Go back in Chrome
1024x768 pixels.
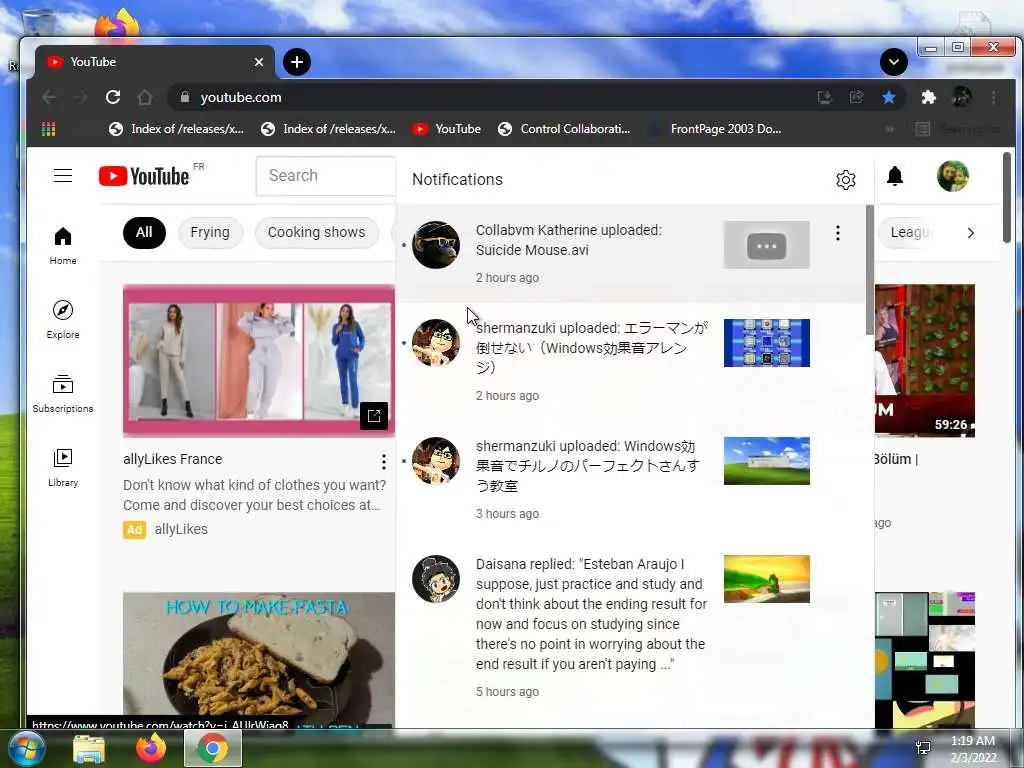[49, 97]
